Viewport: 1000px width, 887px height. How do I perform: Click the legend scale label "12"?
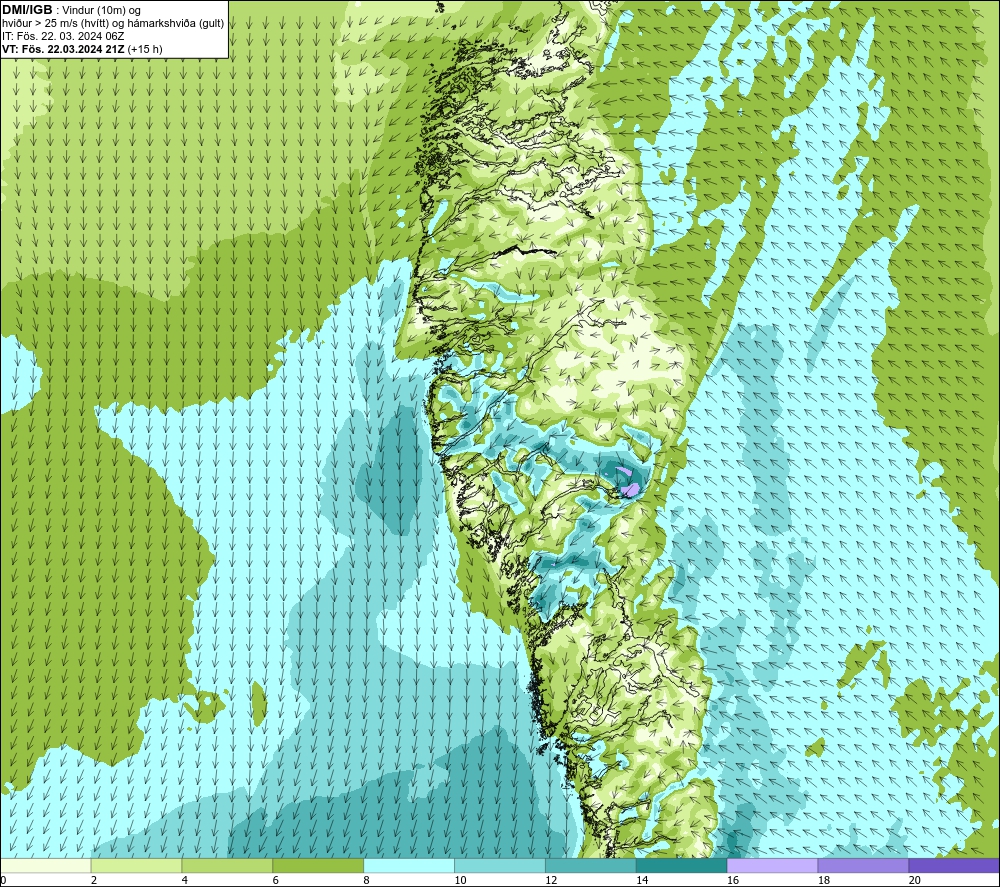[x=551, y=880]
